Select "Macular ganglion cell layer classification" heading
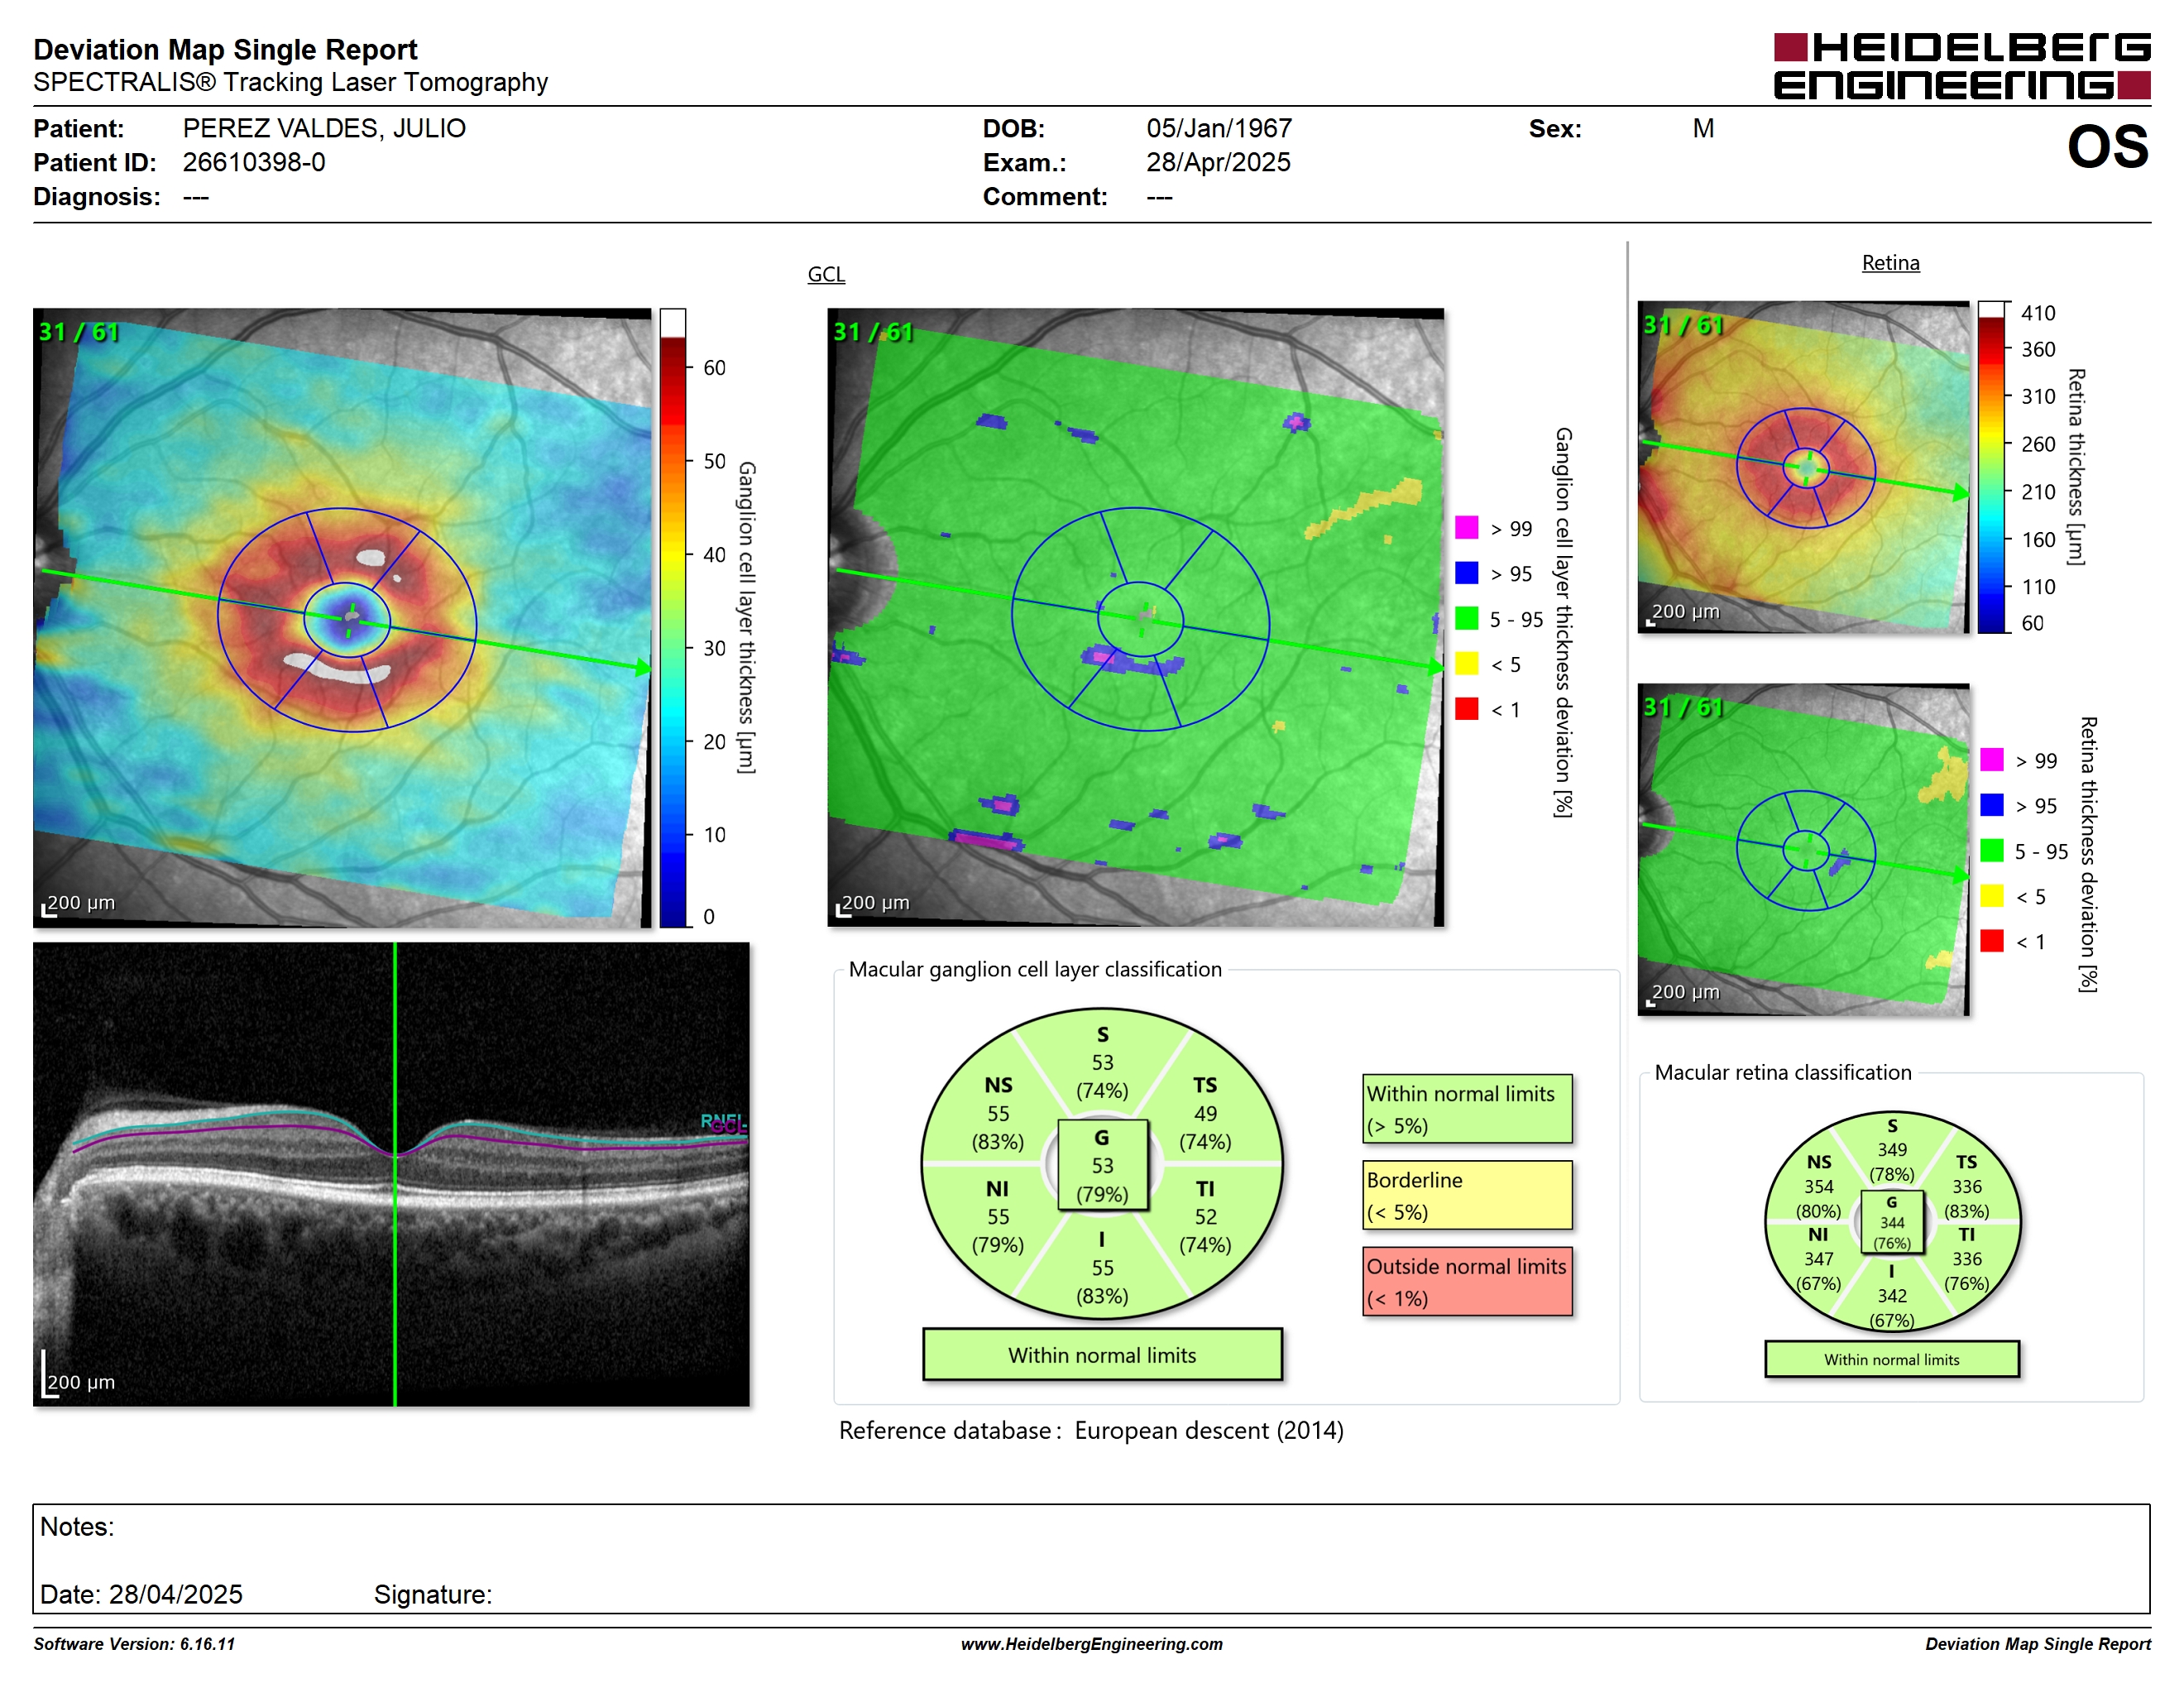Viewport: 2184px width, 1688px height. [1035, 969]
